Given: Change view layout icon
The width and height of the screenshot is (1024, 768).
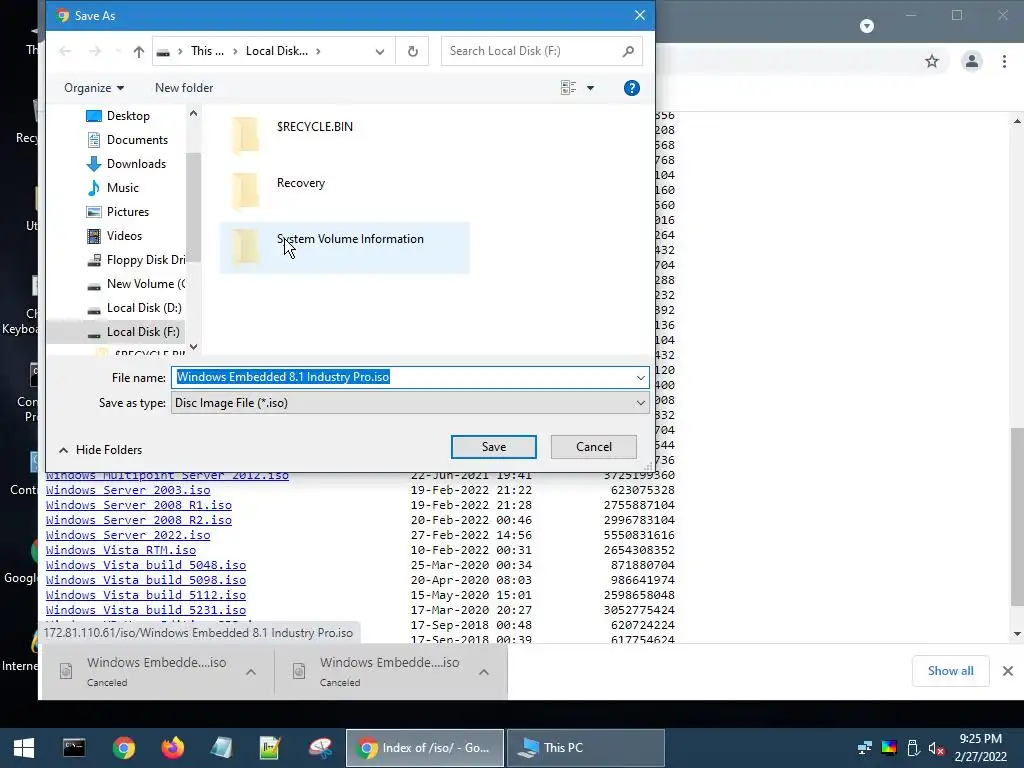Looking at the screenshot, I should (x=568, y=88).
